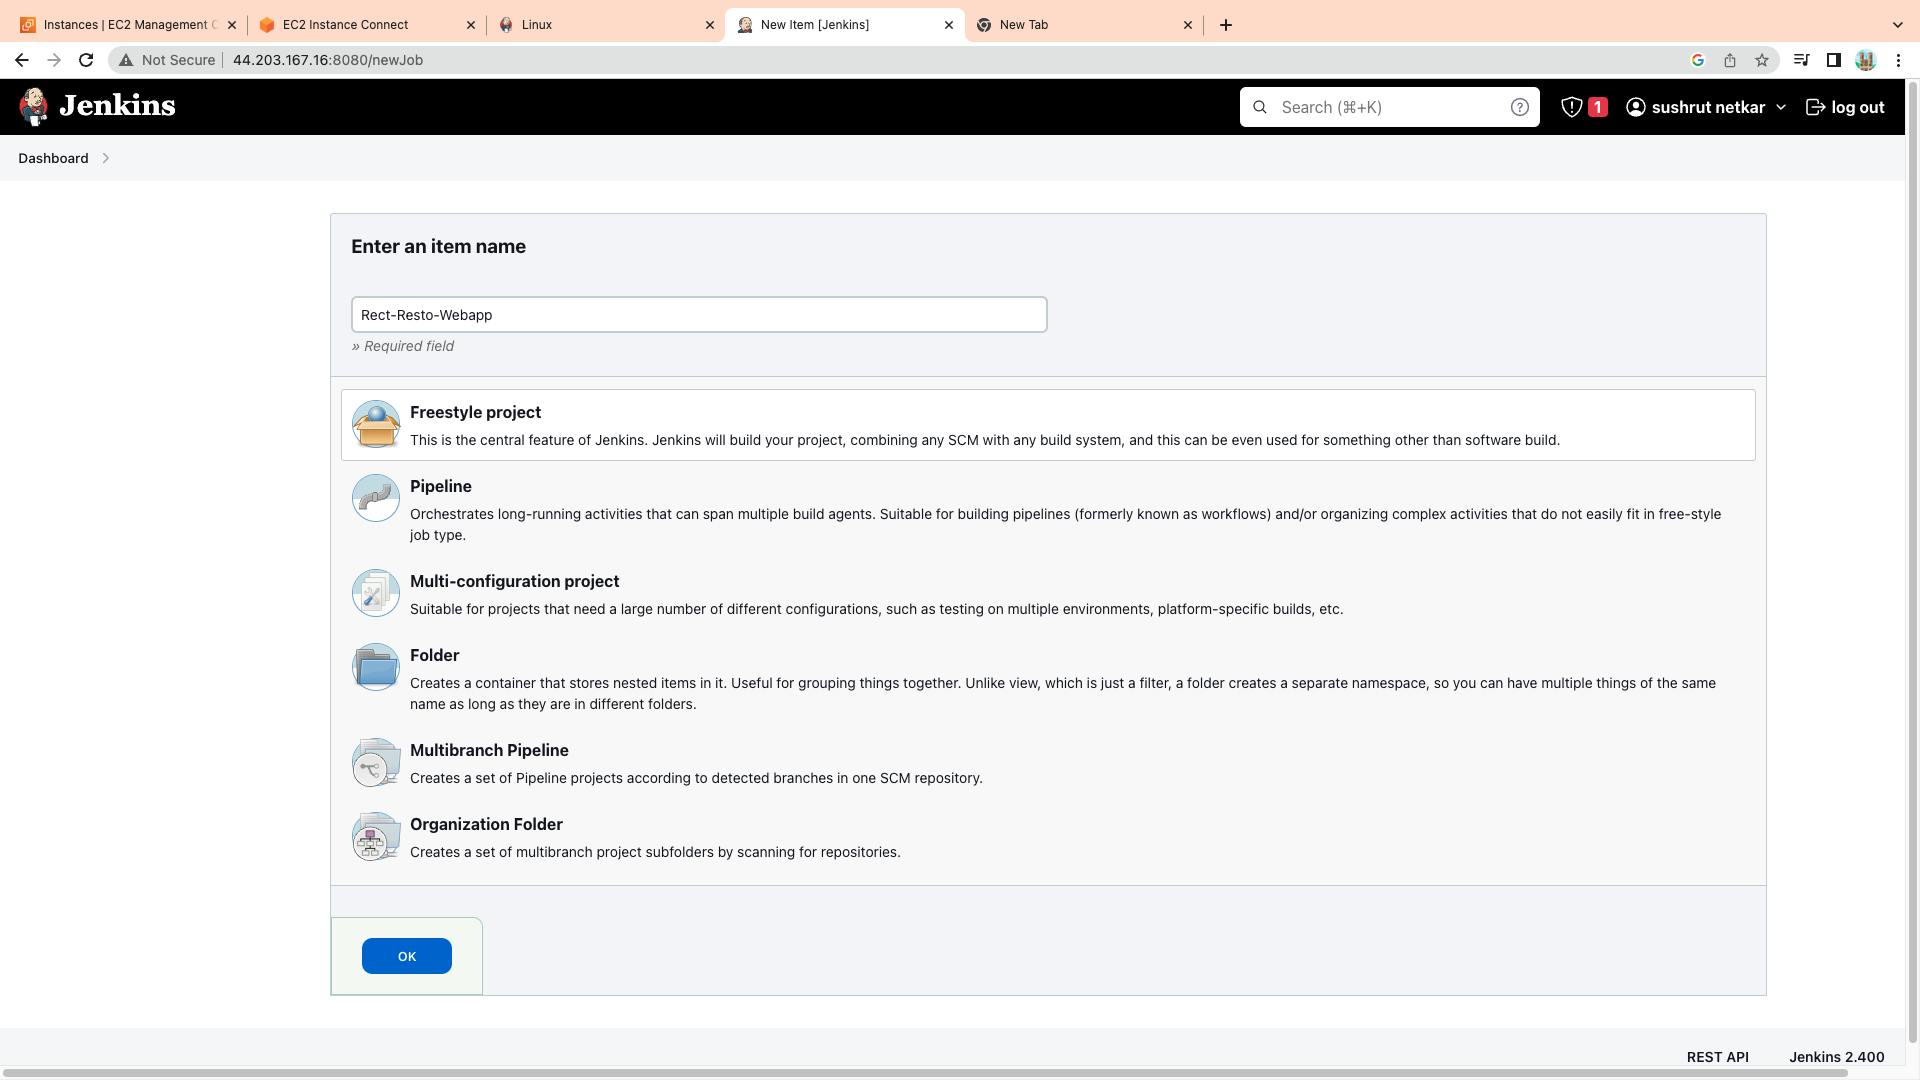Screen dimensions: 1920x1080
Task: Click the log out link
Action: (x=1845, y=107)
